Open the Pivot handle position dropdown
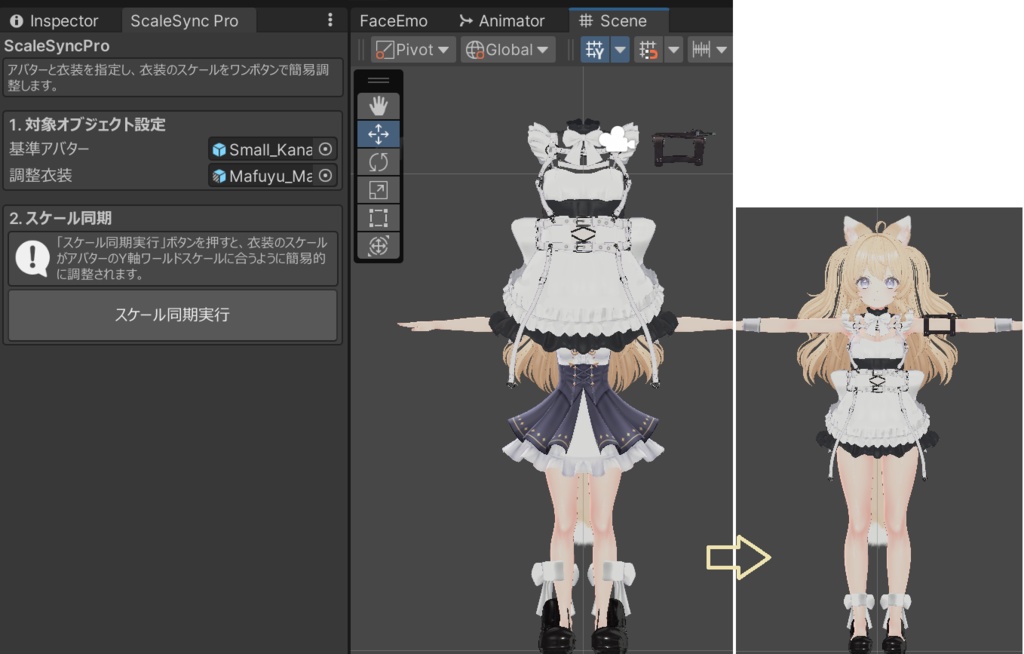 point(413,50)
